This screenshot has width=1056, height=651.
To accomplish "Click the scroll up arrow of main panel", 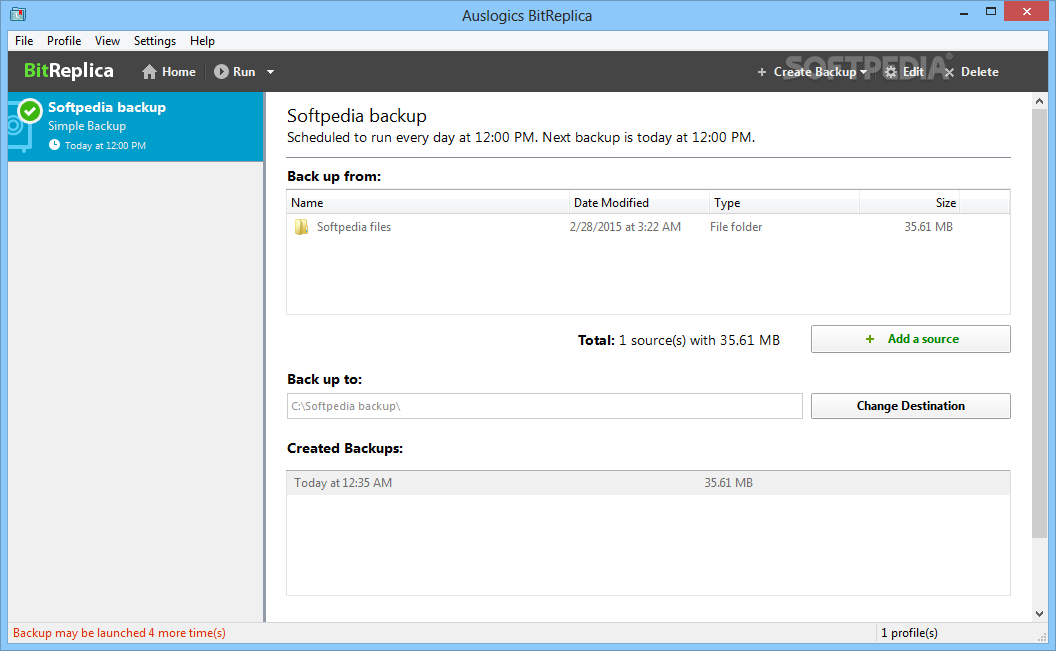I will coord(1039,102).
